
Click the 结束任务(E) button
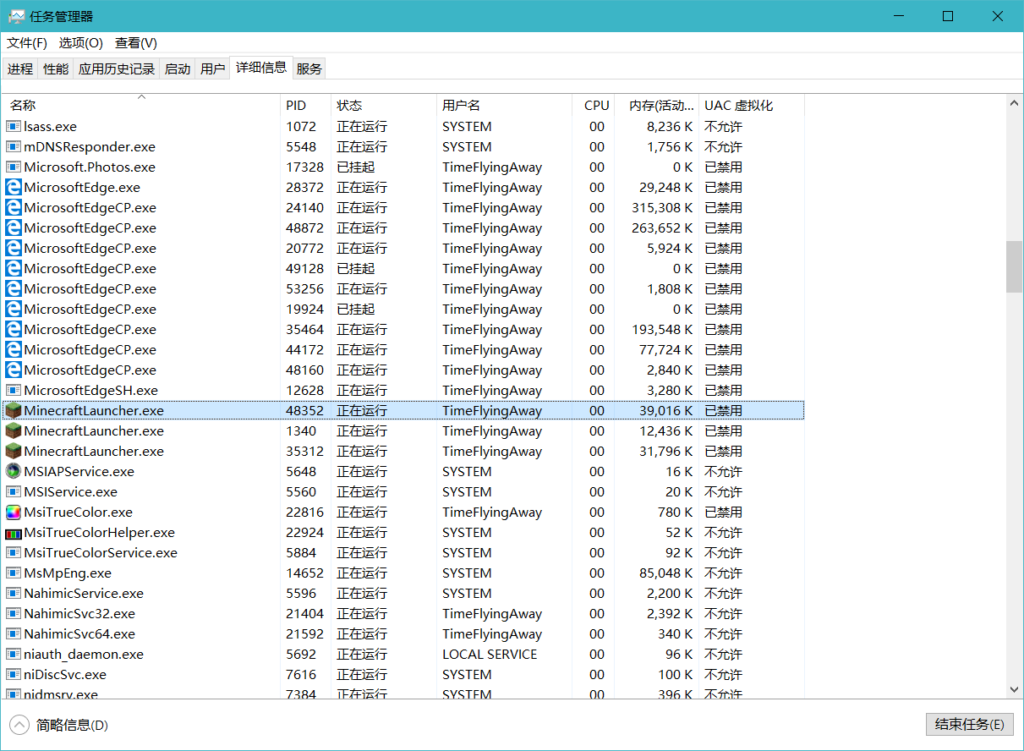tap(969, 724)
